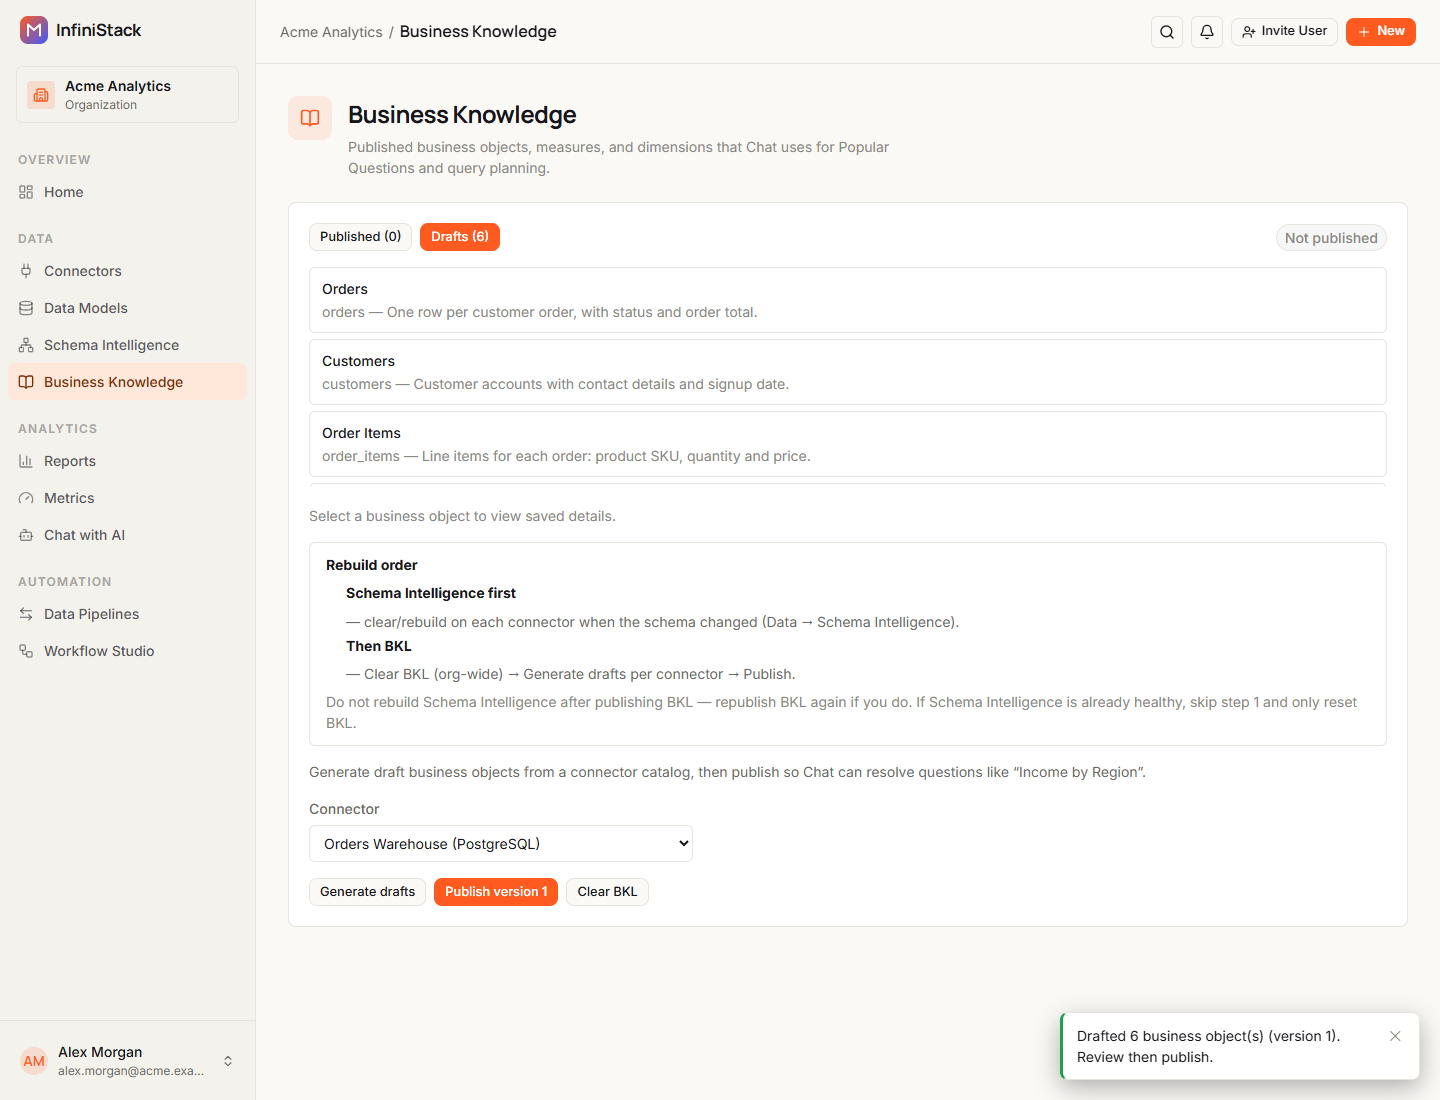Click the Chat with AI robot icon
The image size is (1440, 1100).
pyautogui.click(x=26, y=535)
